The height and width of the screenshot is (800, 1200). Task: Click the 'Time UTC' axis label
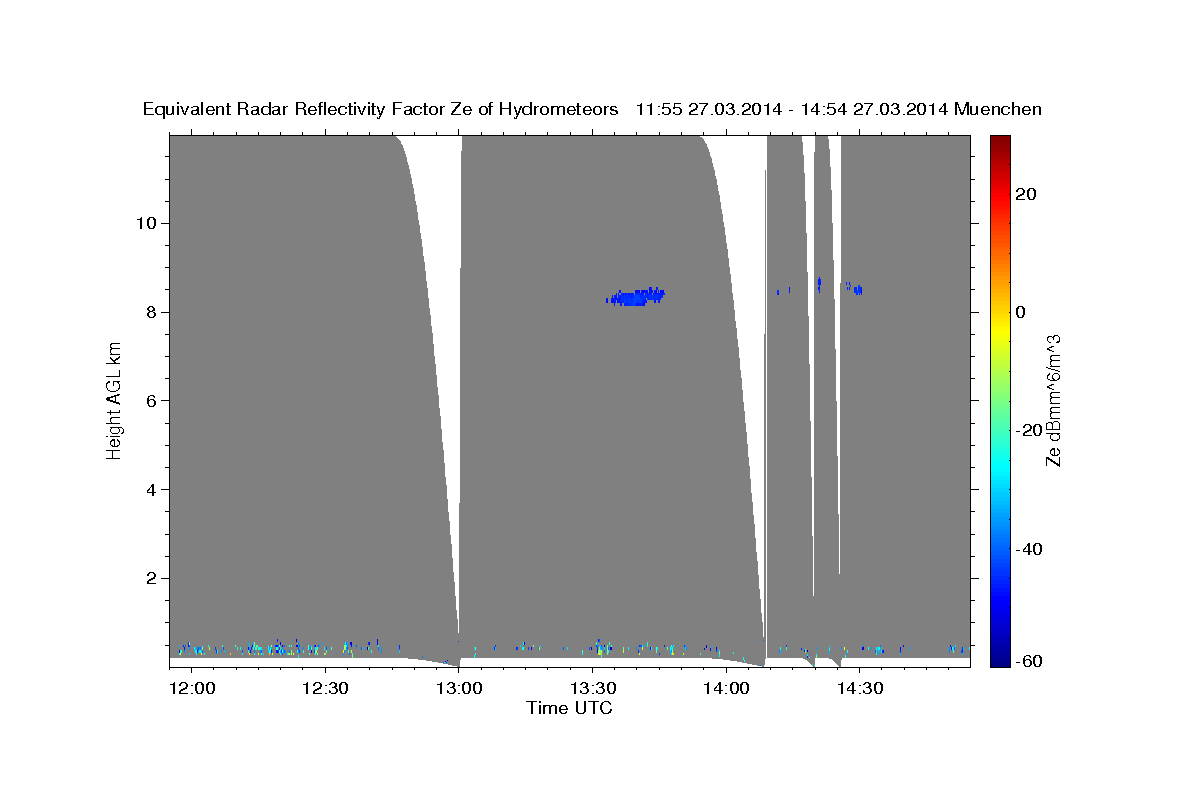coord(569,708)
